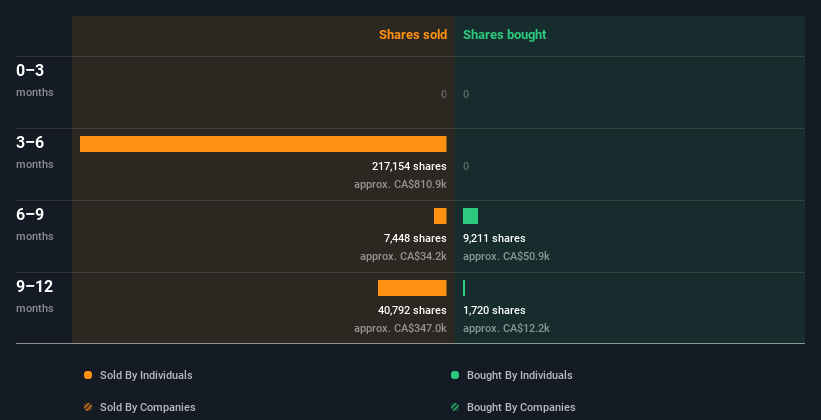Click the 0–3 months row label
821x420 pixels.
pos(35,80)
